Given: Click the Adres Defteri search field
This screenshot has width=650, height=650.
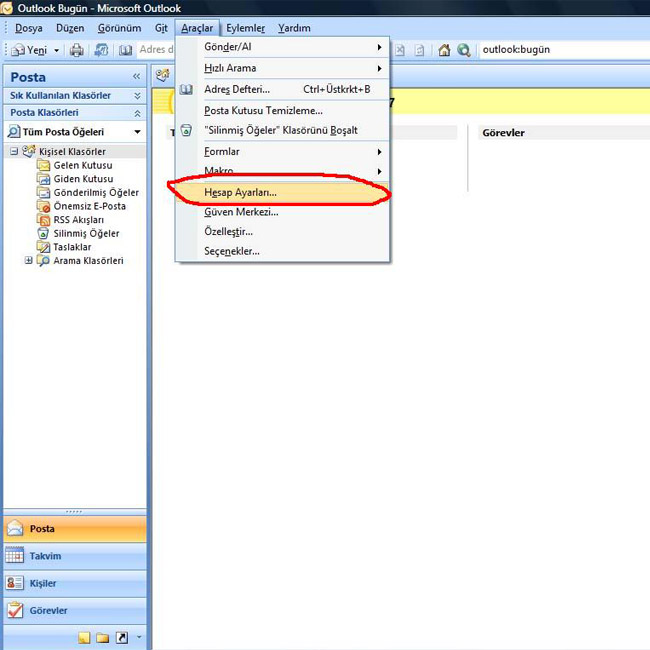Looking at the screenshot, I should pyautogui.click(x=156, y=50).
